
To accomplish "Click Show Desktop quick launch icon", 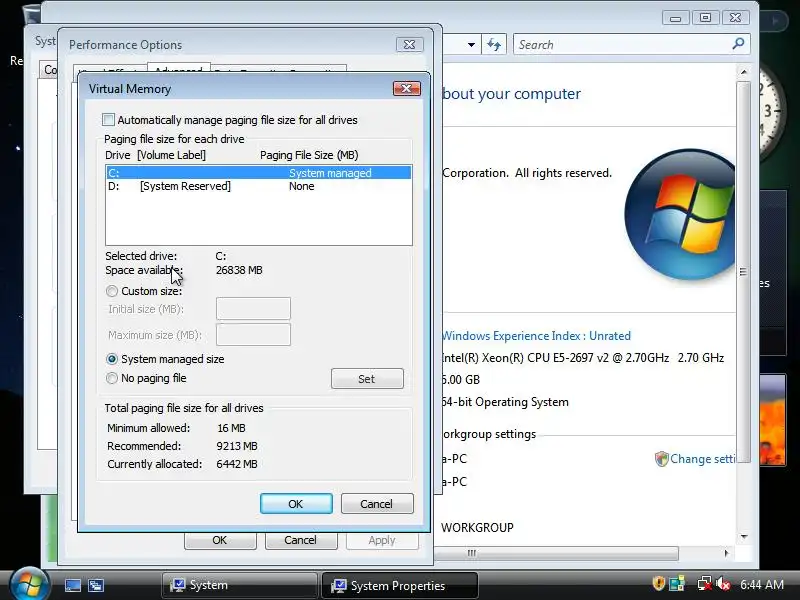I will point(72,585).
